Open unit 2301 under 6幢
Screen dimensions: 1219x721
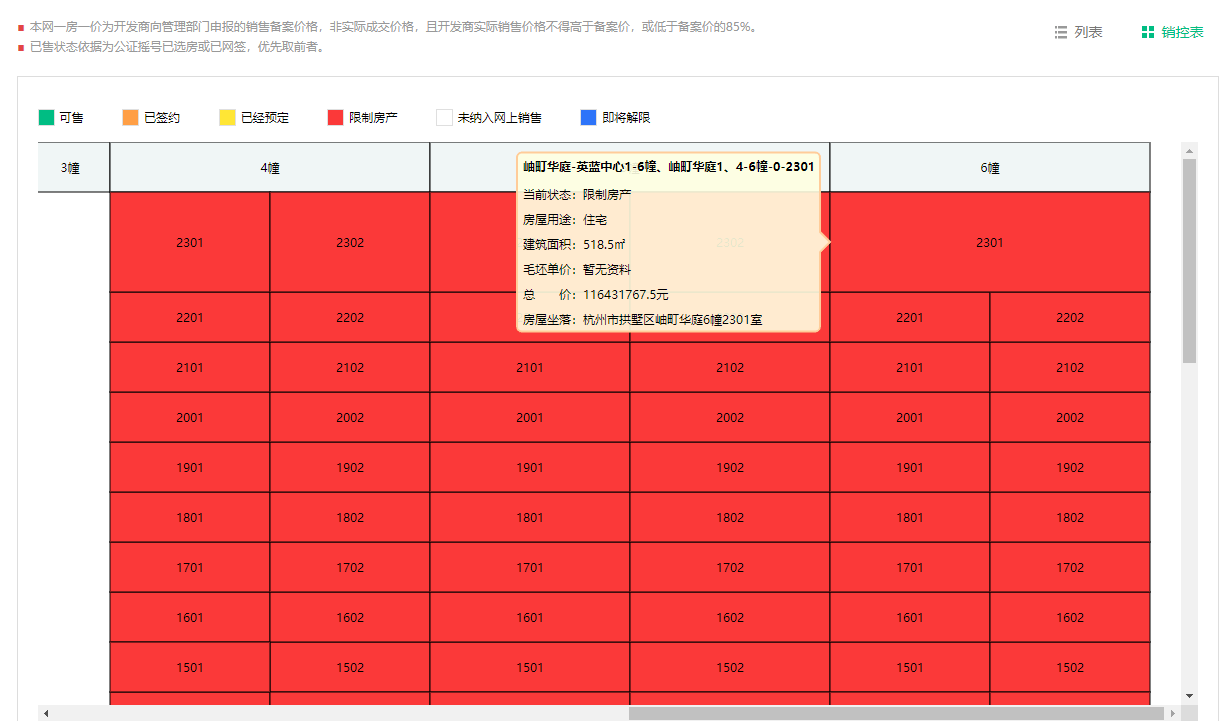click(990, 242)
